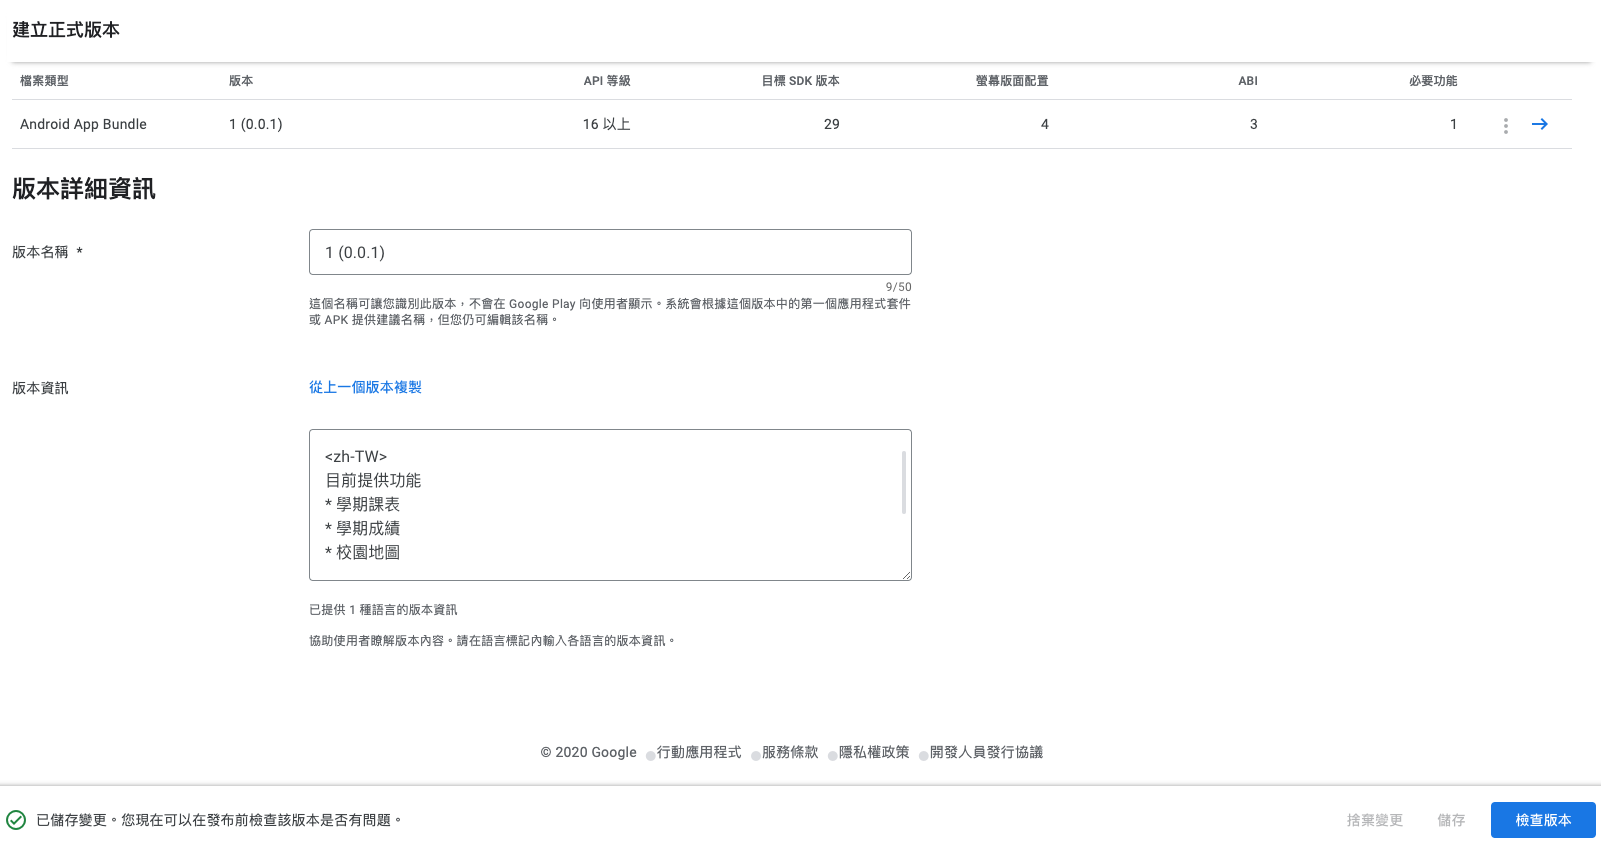
Task: Open the 行動應用程式 footer link
Action: (x=699, y=752)
